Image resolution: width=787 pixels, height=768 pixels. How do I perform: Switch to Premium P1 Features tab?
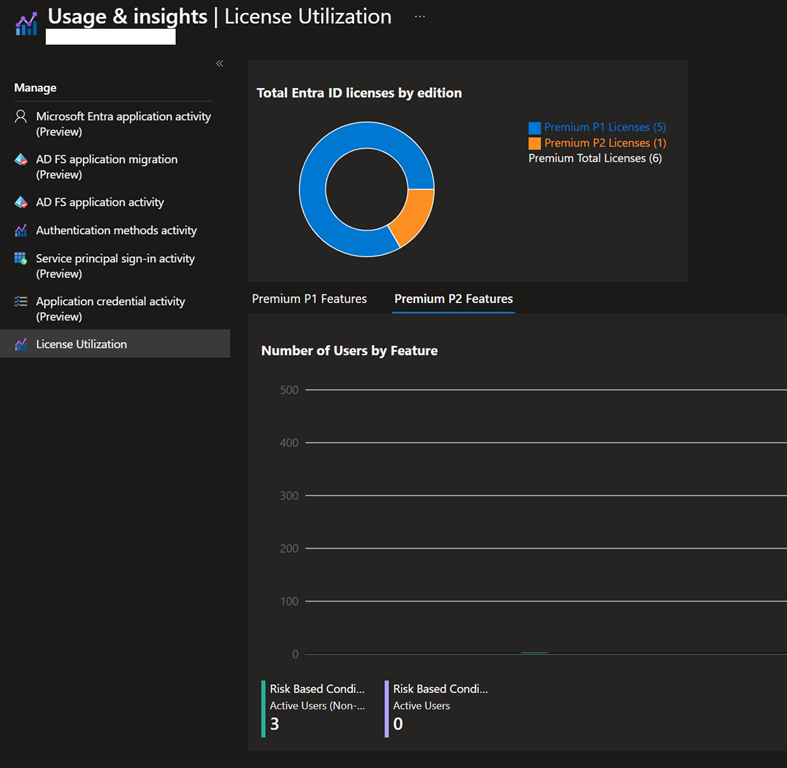click(309, 299)
